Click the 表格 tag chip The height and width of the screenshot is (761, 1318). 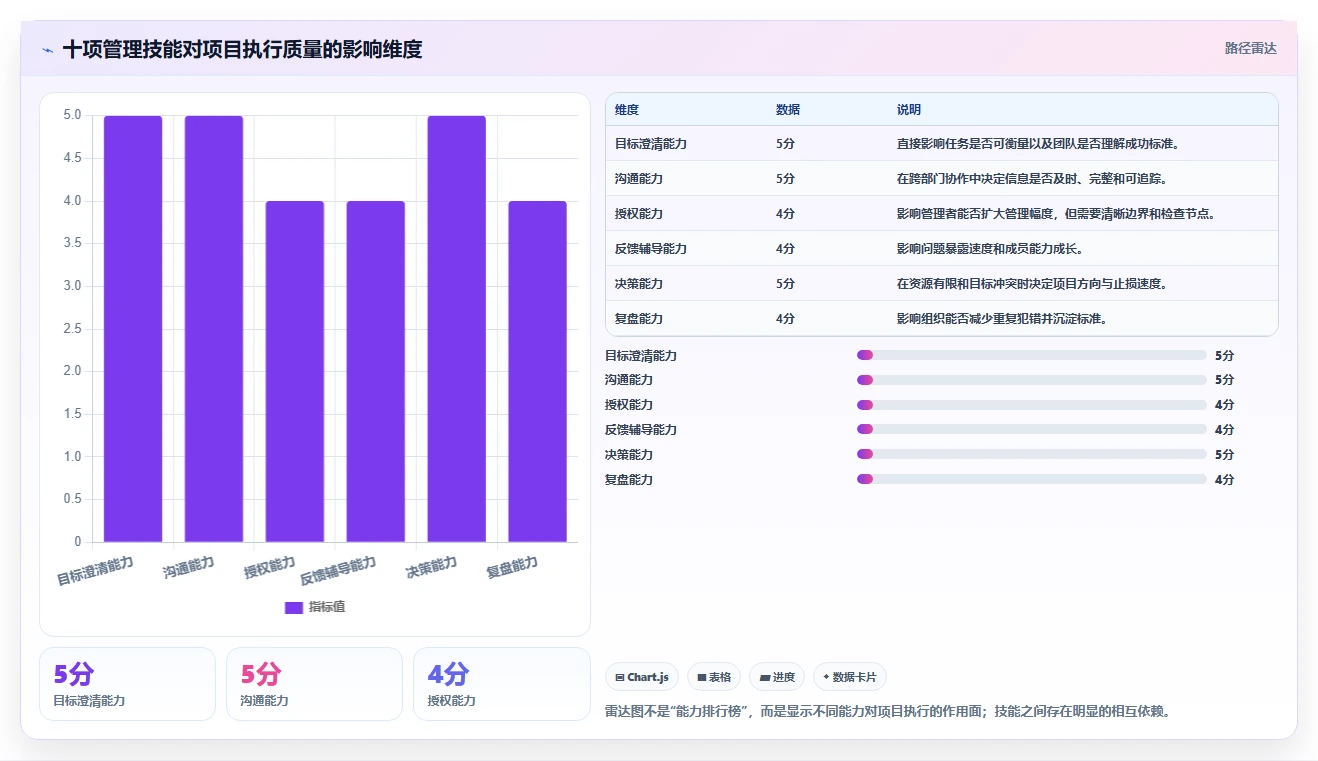click(x=714, y=677)
